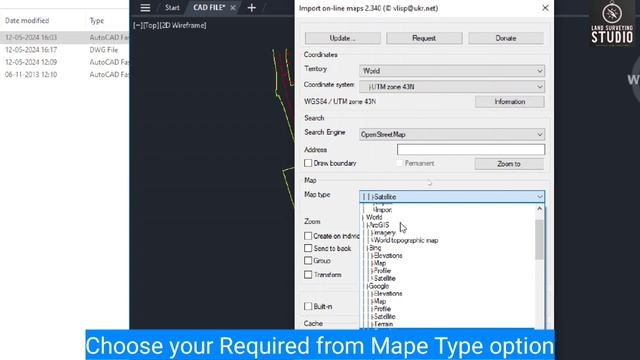
Task: Add a new drawing tab with plus icon
Action: (x=251, y=8)
